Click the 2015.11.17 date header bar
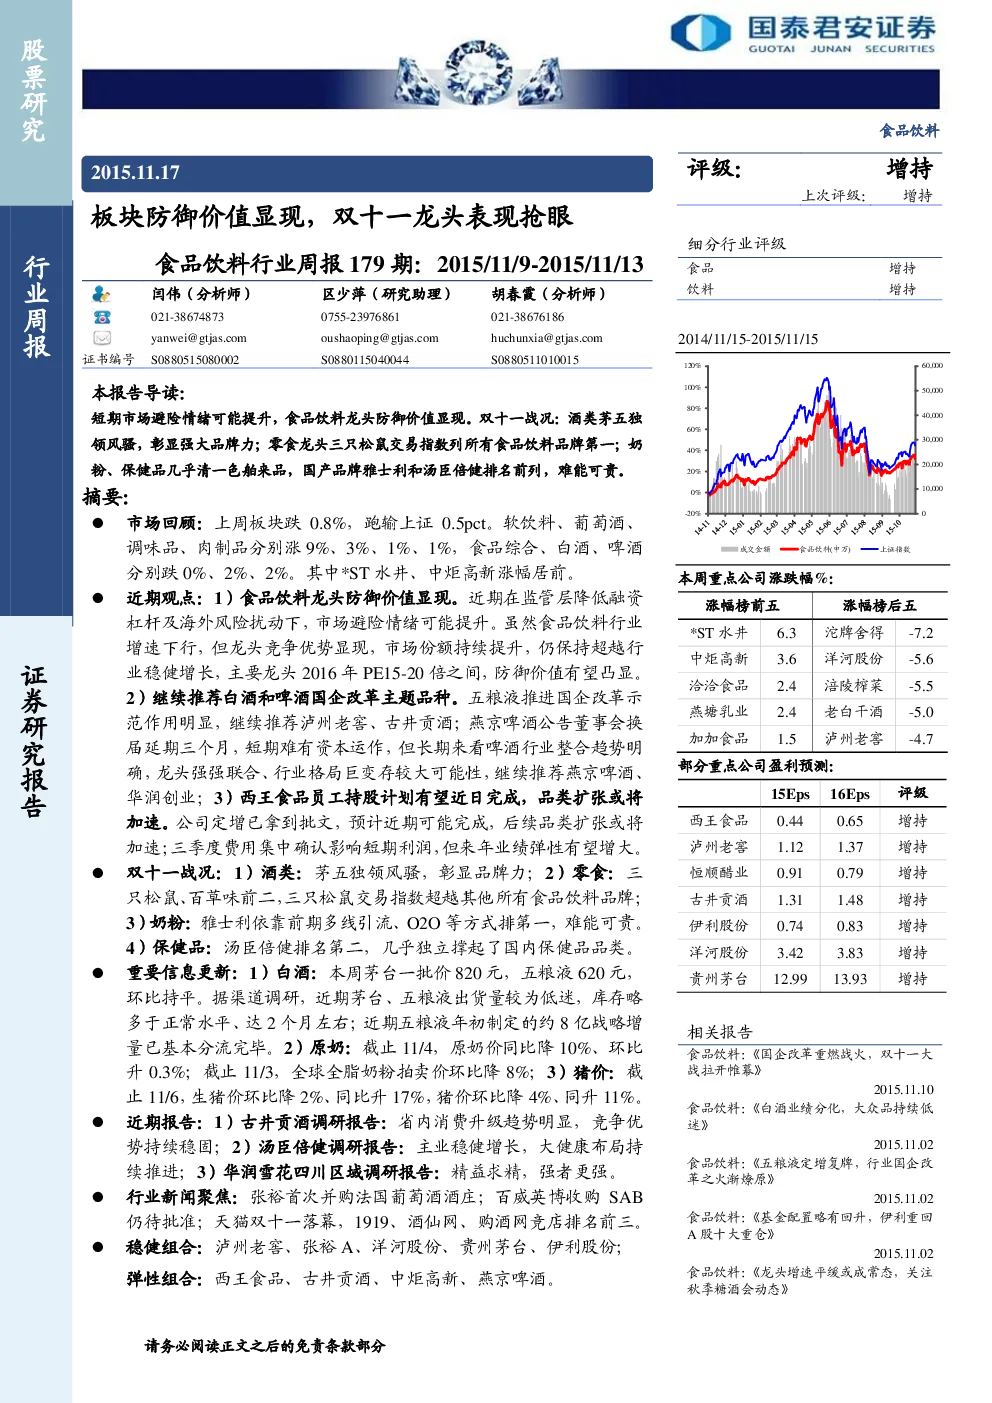This screenshot has width=992, height=1403. click(367, 173)
